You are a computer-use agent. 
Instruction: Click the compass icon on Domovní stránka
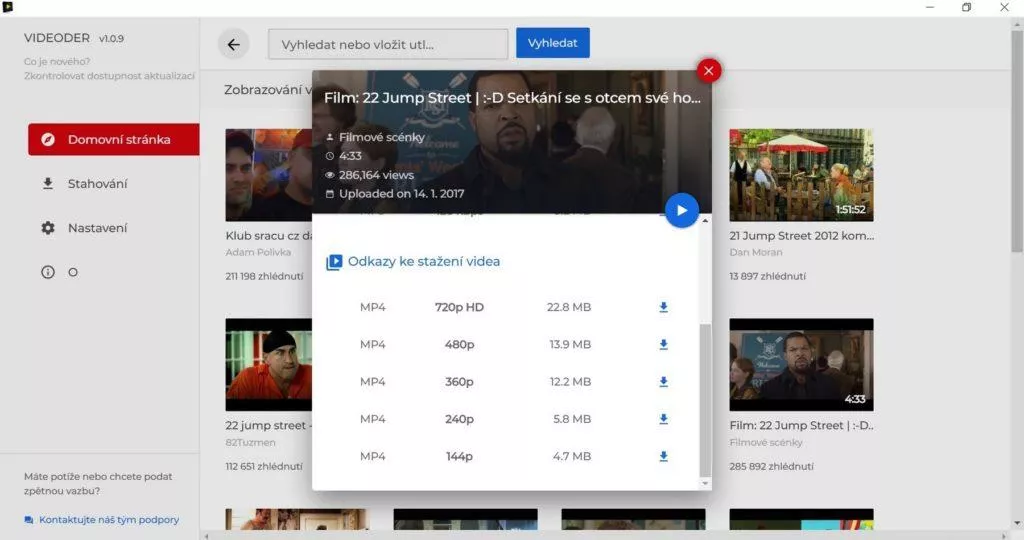(48, 139)
